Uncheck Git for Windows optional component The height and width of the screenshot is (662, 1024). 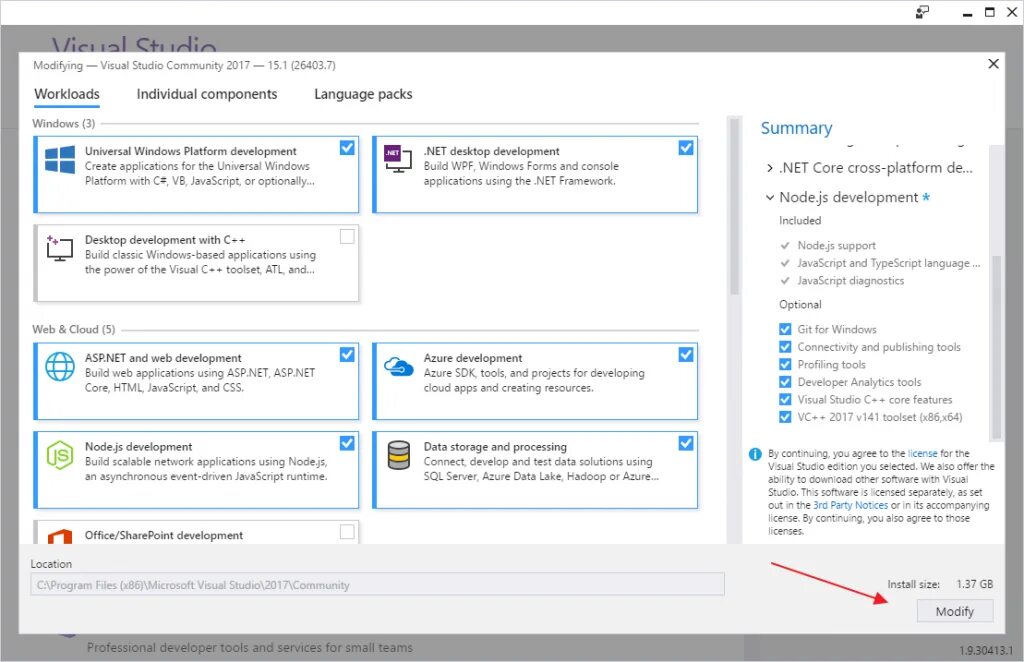[x=785, y=329]
